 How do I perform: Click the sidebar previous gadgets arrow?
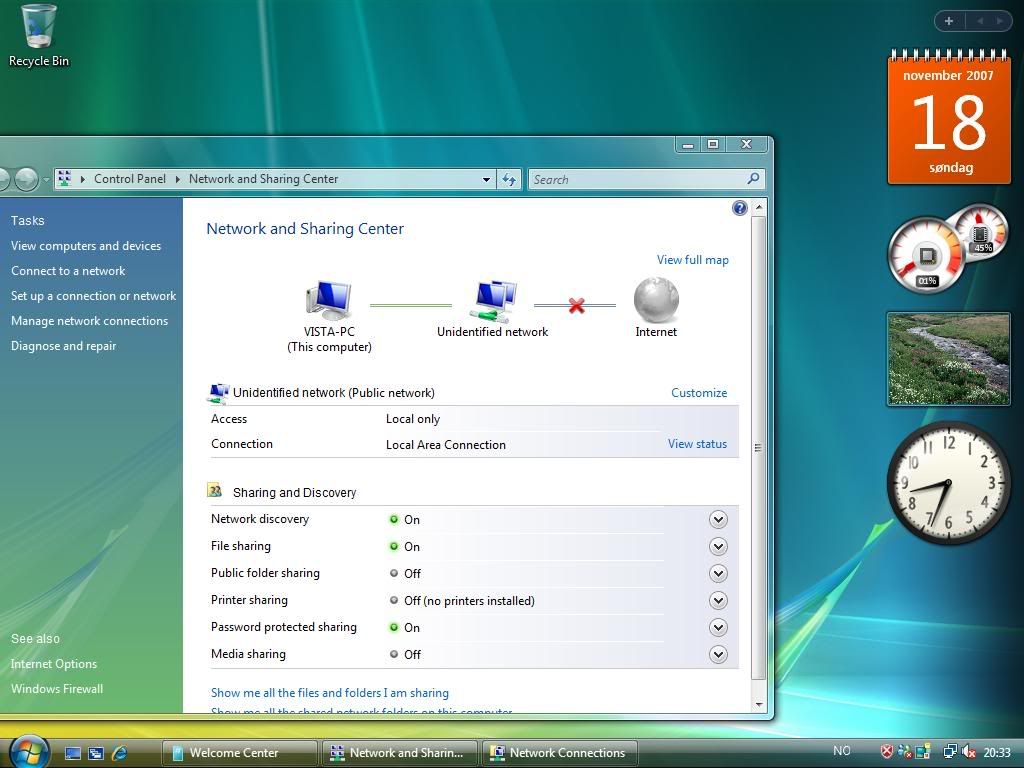point(980,21)
